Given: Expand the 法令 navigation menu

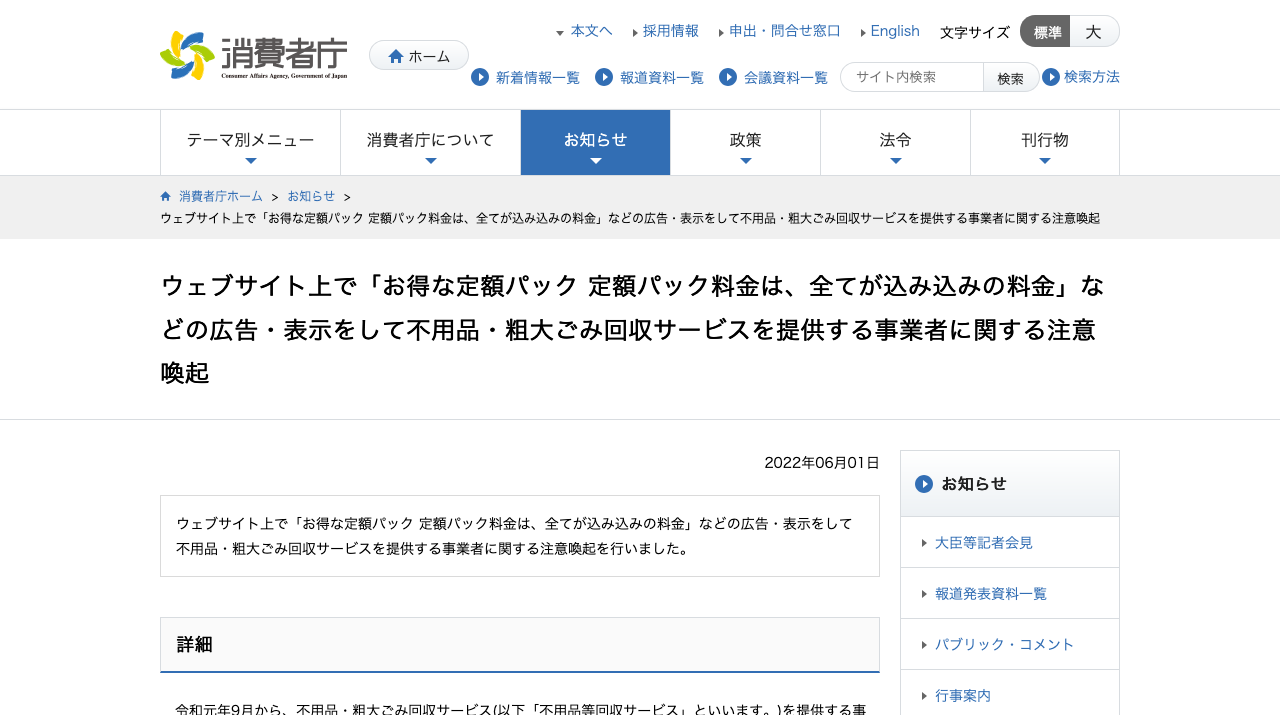Looking at the screenshot, I should click(896, 143).
